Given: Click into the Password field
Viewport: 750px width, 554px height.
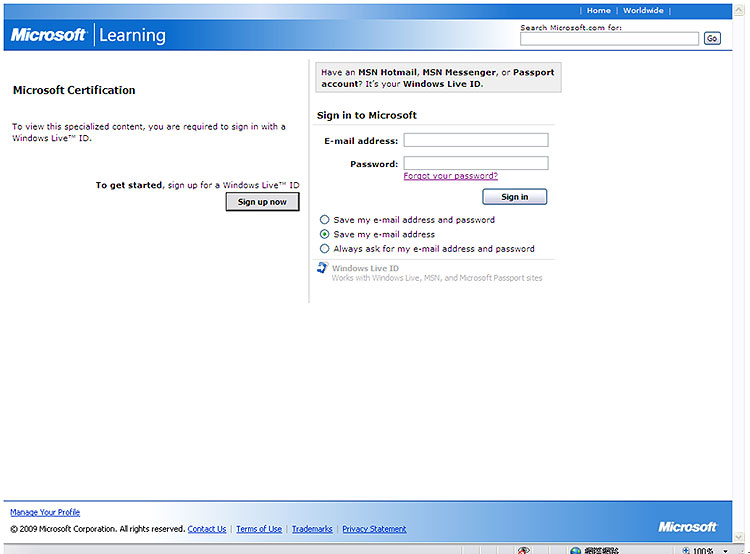Looking at the screenshot, I should coord(476,163).
